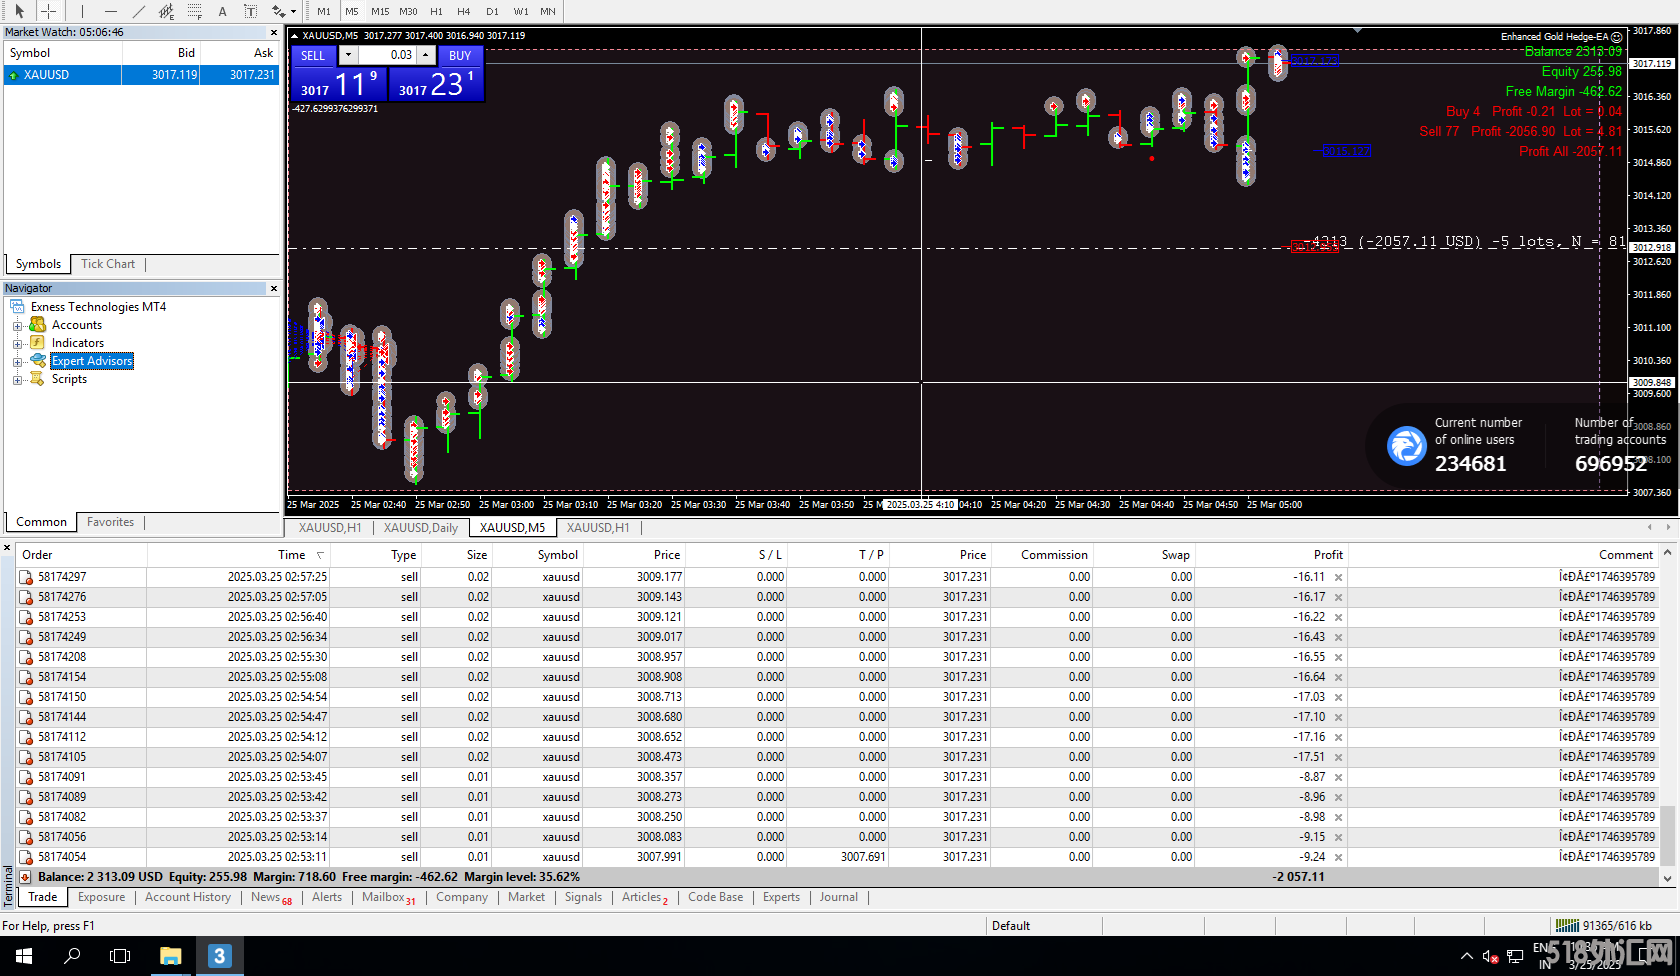Open File Explorer from the taskbar
This screenshot has width=1680, height=976.
[170, 956]
